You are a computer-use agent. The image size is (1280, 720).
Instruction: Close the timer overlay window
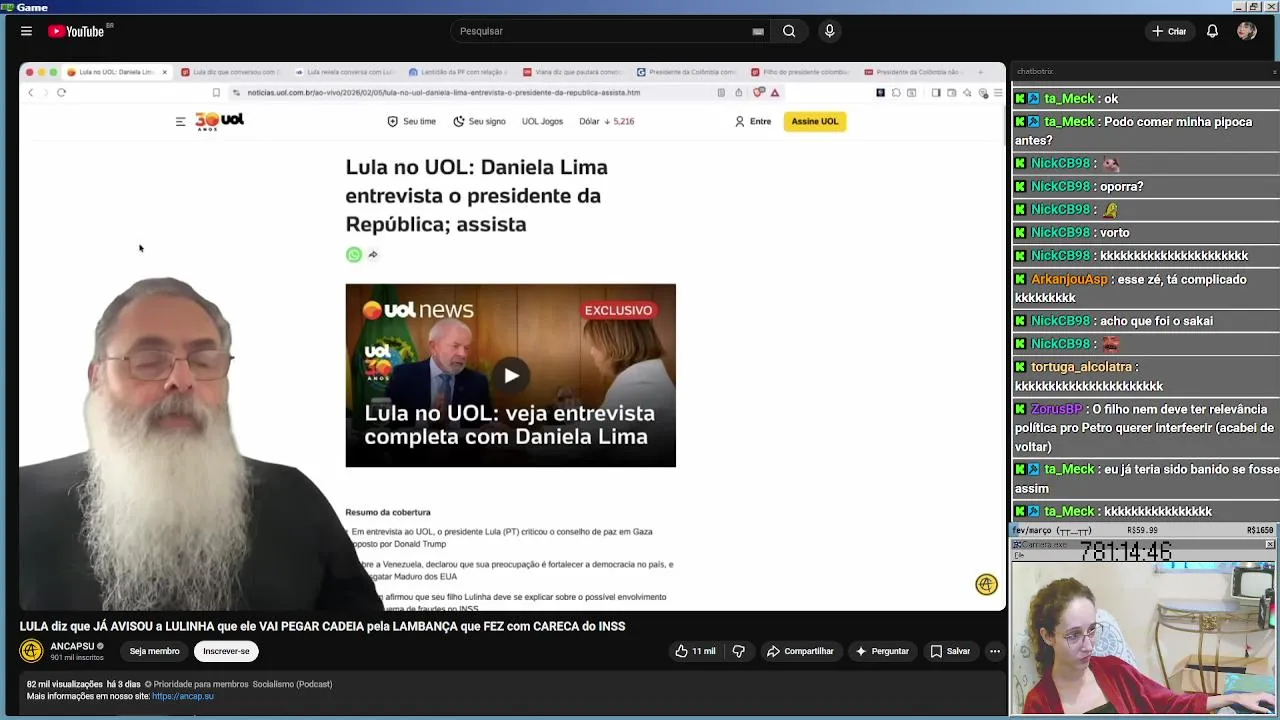point(1270,545)
